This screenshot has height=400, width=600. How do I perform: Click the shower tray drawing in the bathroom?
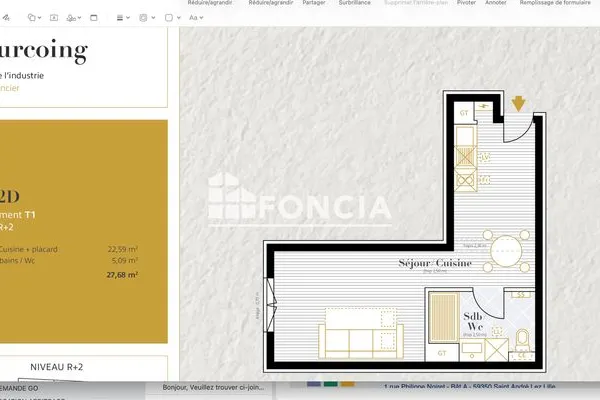pyautogui.click(x=443, y=317)
